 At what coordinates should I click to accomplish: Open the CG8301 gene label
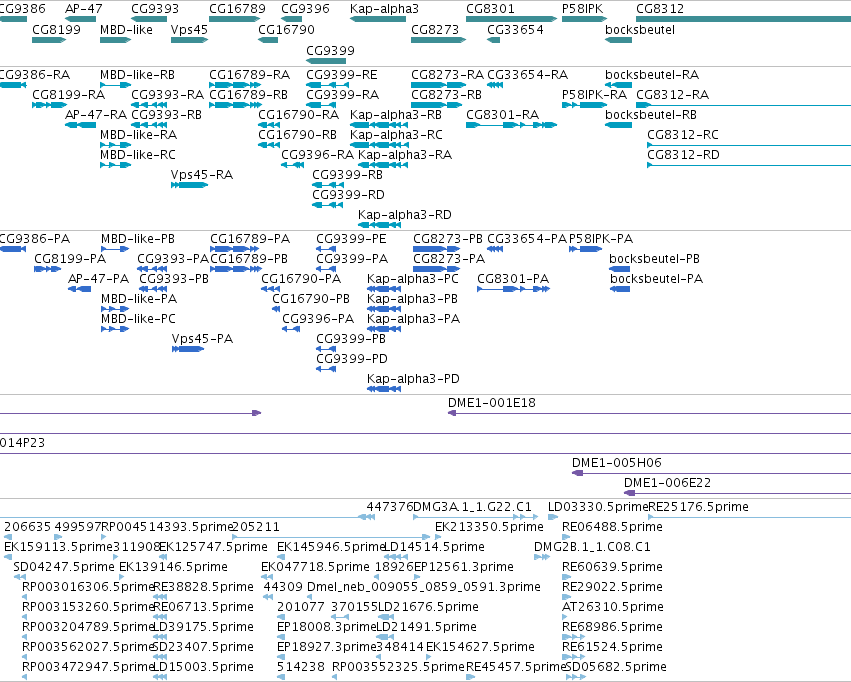coord(490,9)
